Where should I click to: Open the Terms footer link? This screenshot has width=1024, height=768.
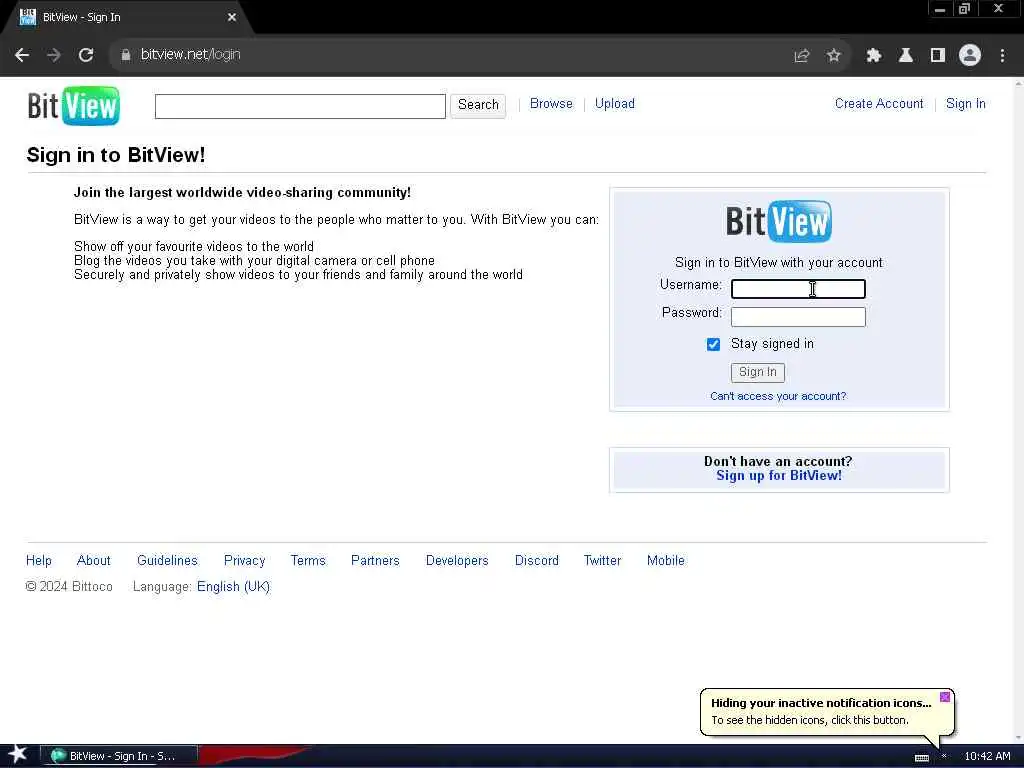(x=308, y=560)
